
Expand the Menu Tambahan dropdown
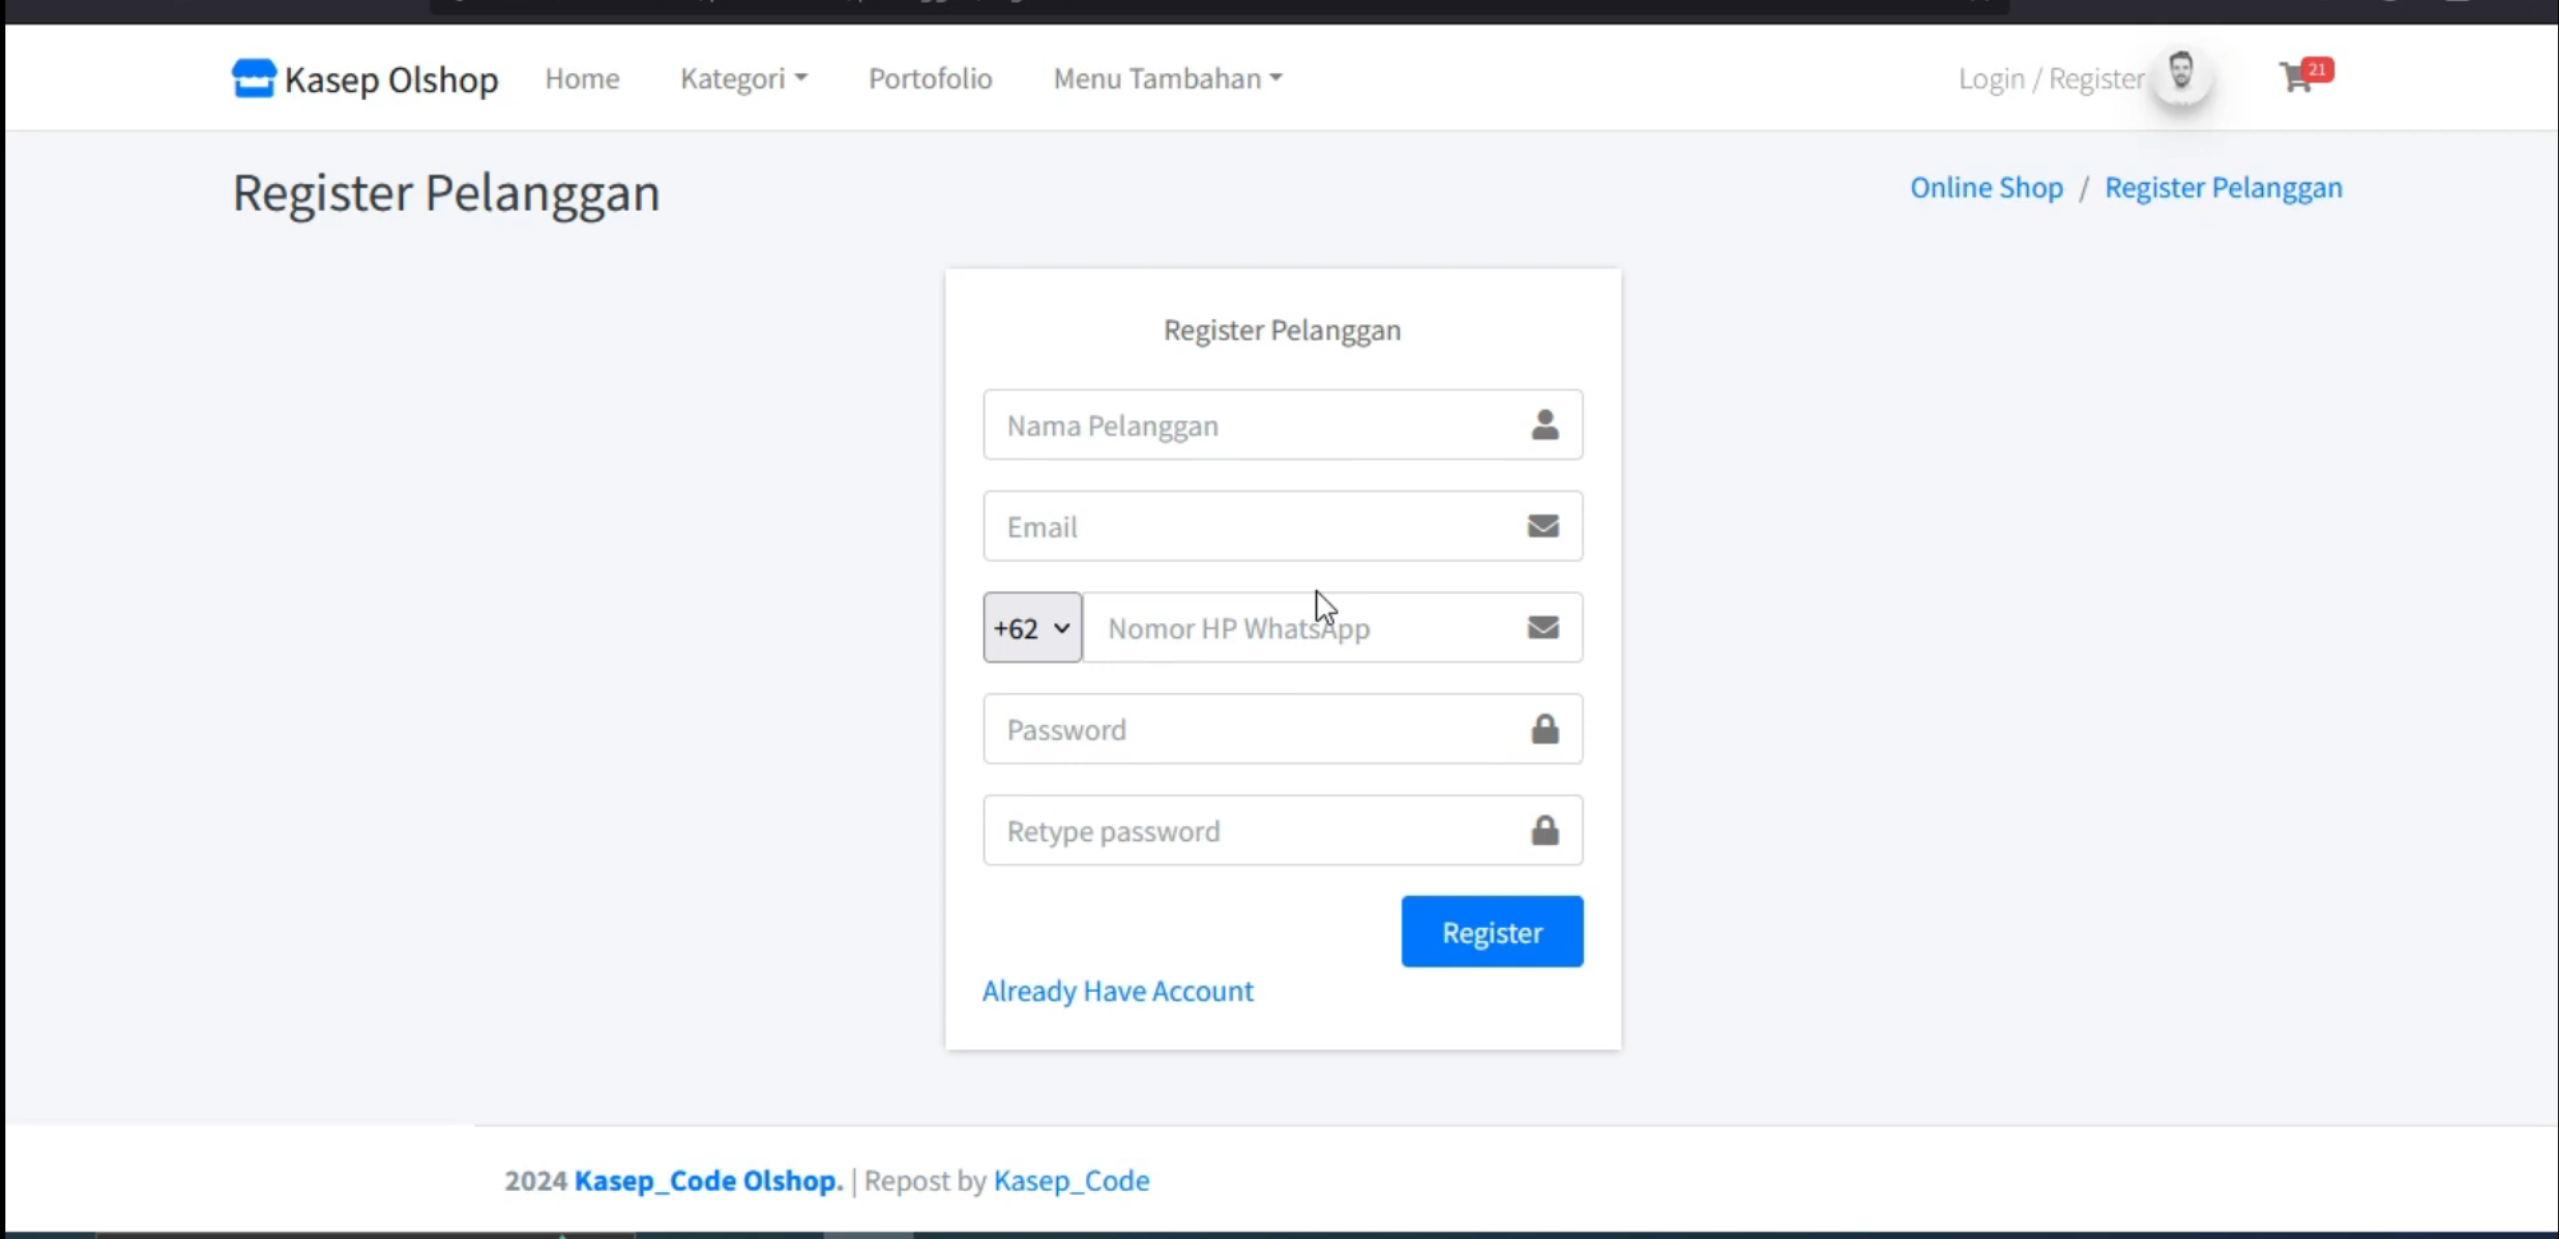(1167, 78)
